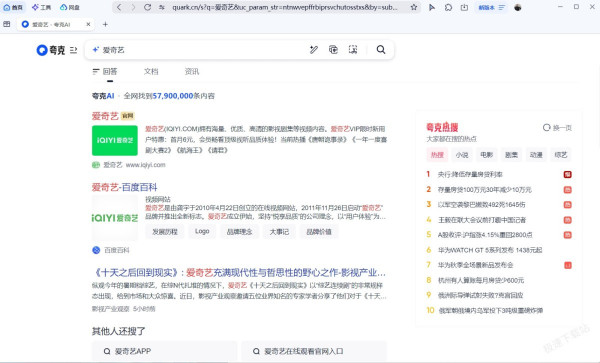Open hot search ranked number 9

pos(480,295)
